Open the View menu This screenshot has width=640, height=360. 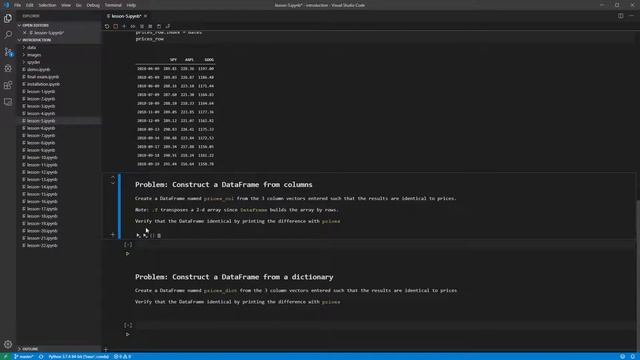point(66,5)
